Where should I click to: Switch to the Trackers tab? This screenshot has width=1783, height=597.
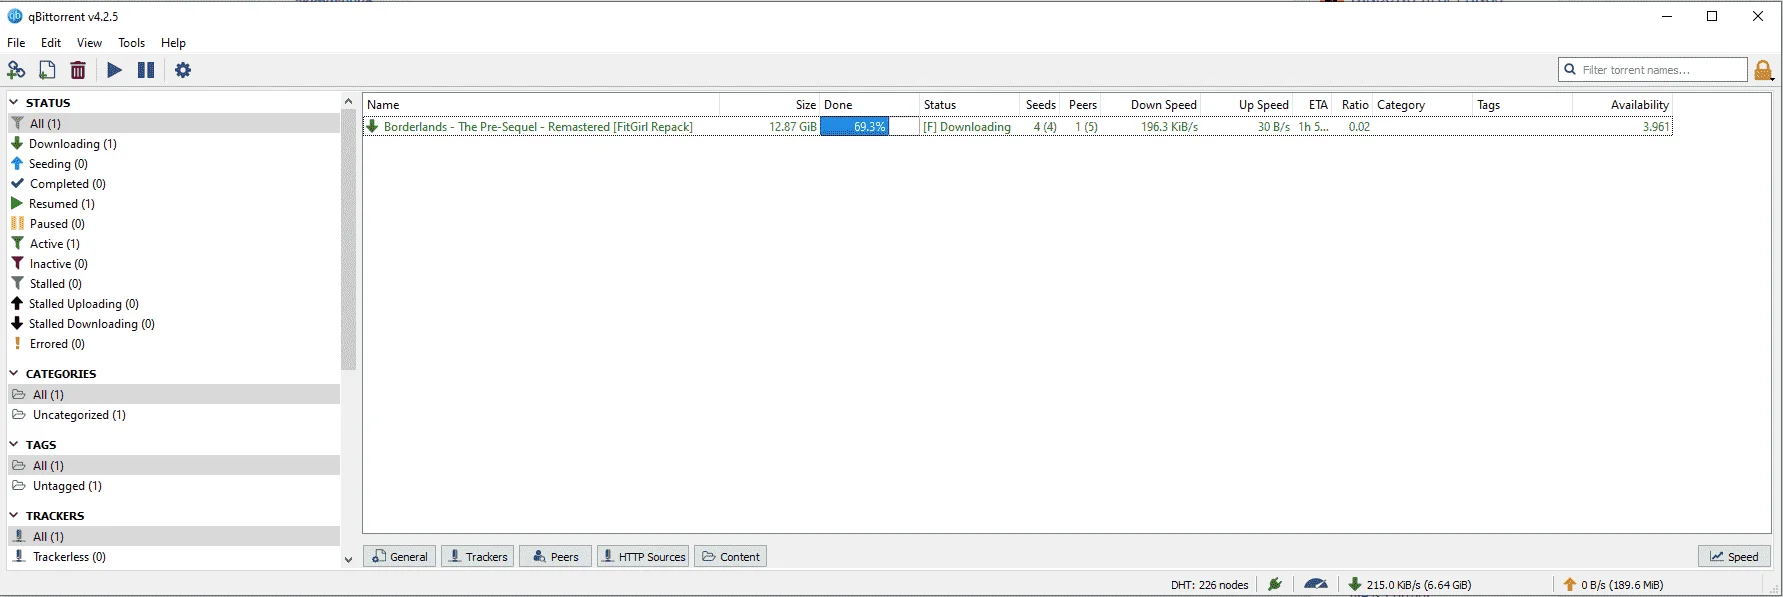coord(477,557)
